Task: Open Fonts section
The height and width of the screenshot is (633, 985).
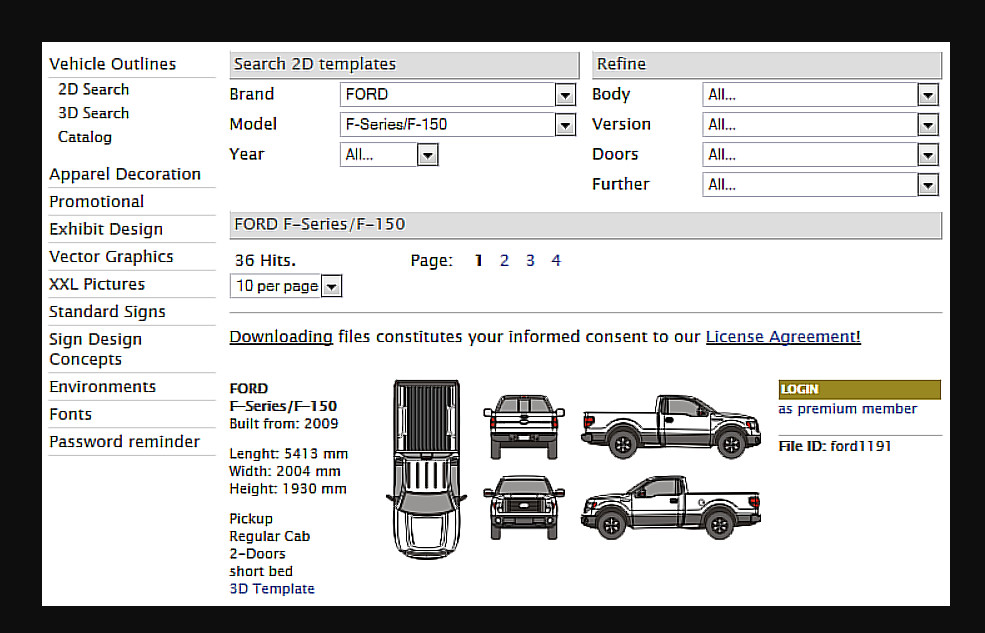Action: click(70, 414)
